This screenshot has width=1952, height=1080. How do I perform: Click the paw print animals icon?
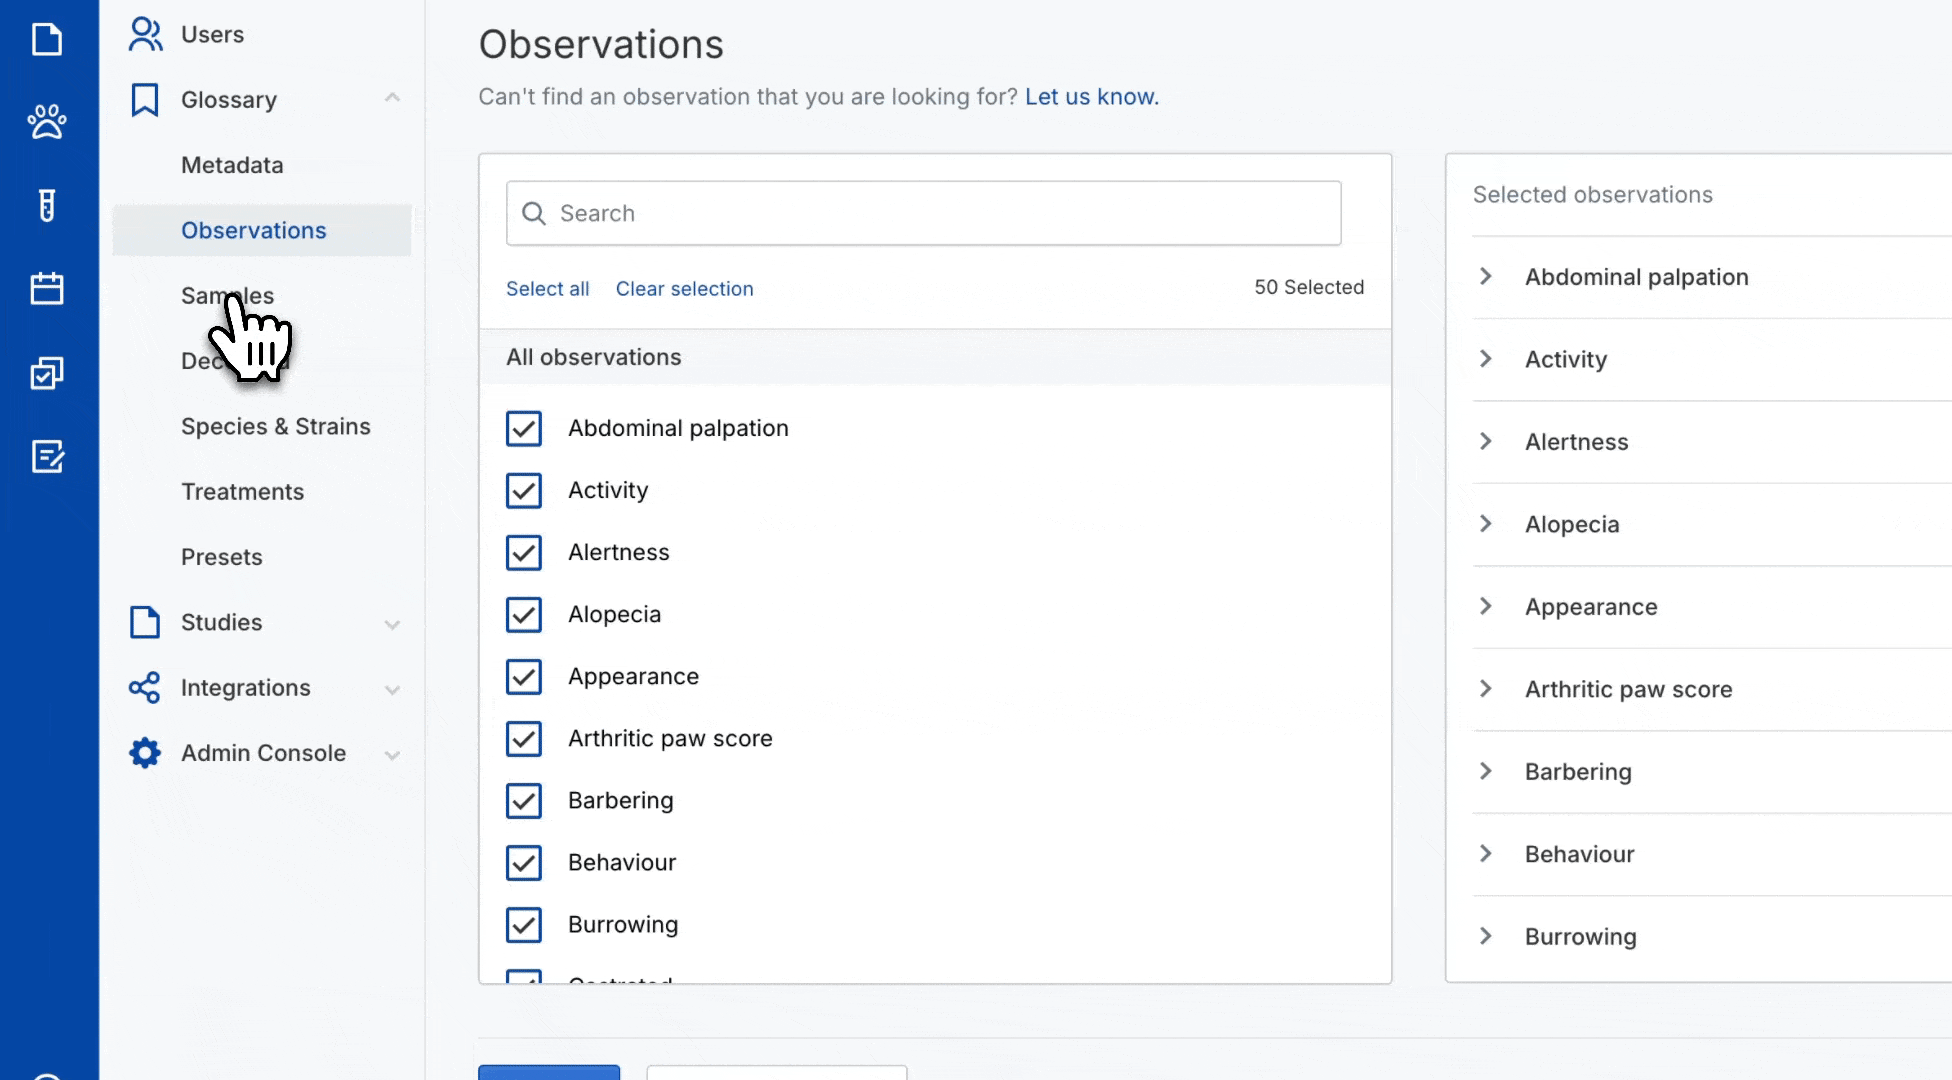tap(47, 122)
